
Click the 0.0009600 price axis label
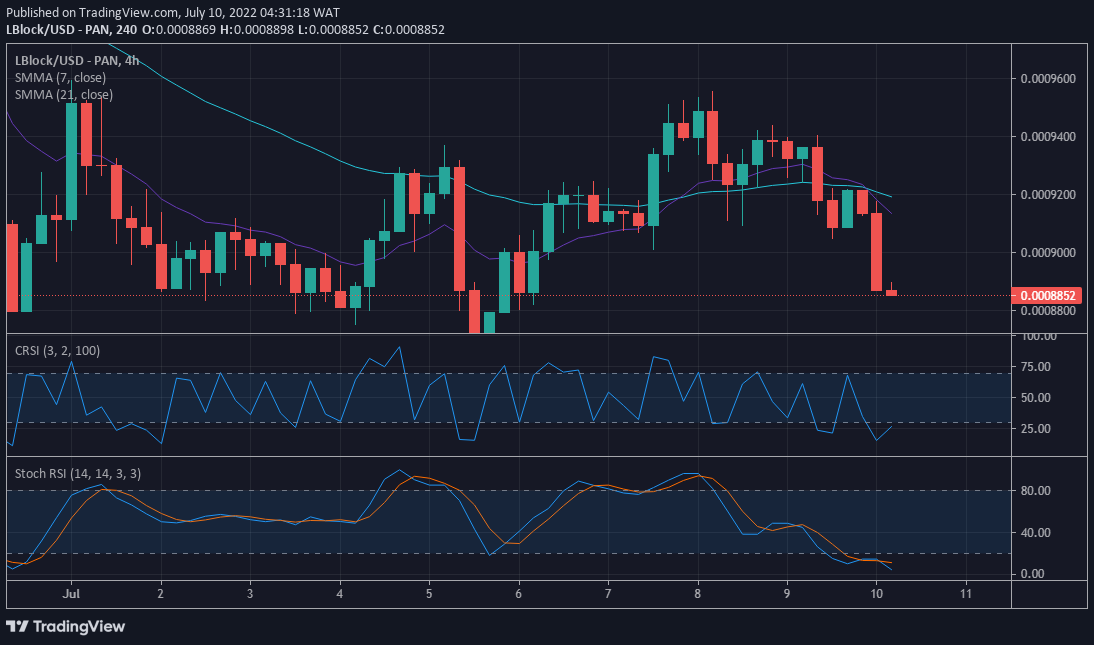[1048, 78]
